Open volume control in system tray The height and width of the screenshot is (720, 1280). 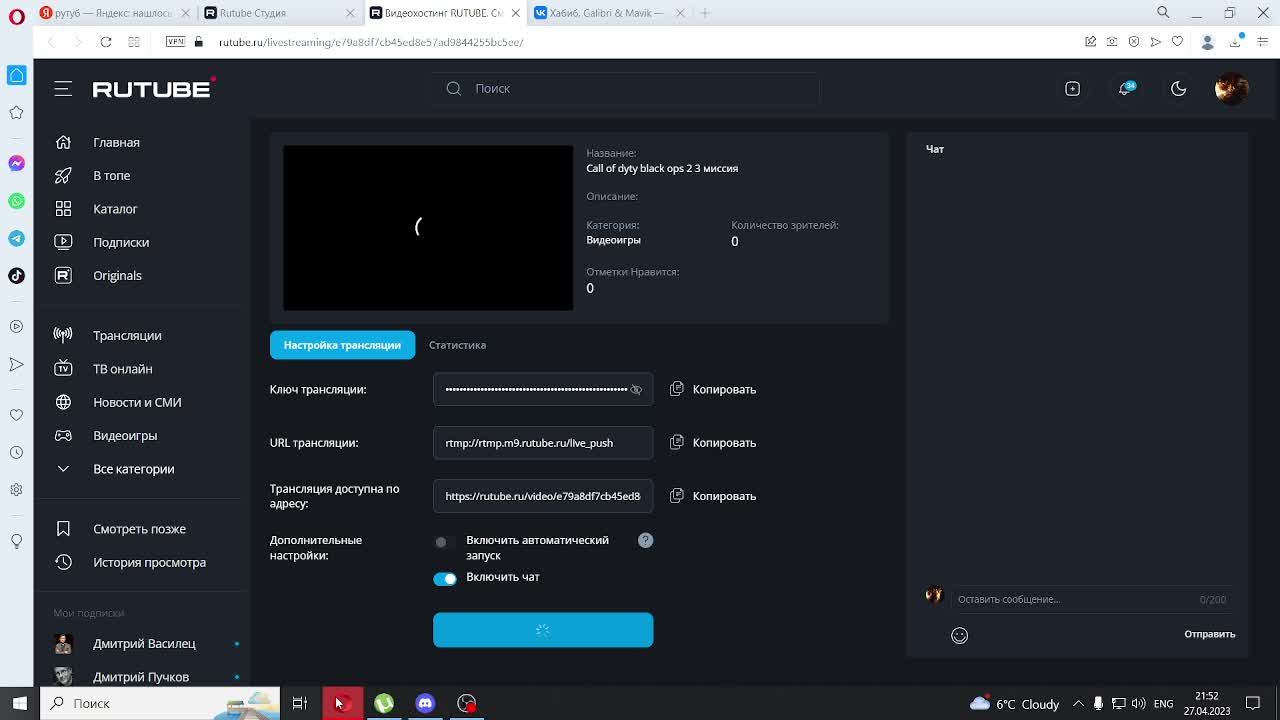pyautogui.click(x=1138, y=704)
